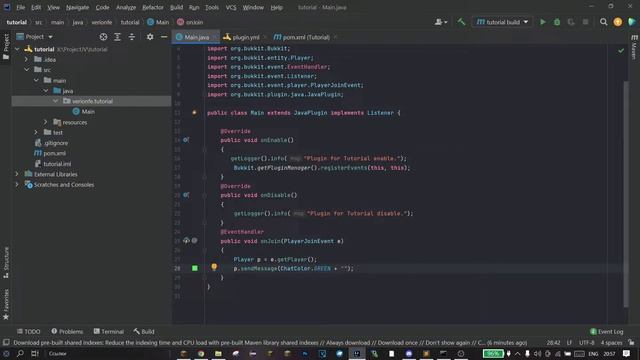
Task: Open the user profile dropdown in toolbar
Action: [441, 22]
